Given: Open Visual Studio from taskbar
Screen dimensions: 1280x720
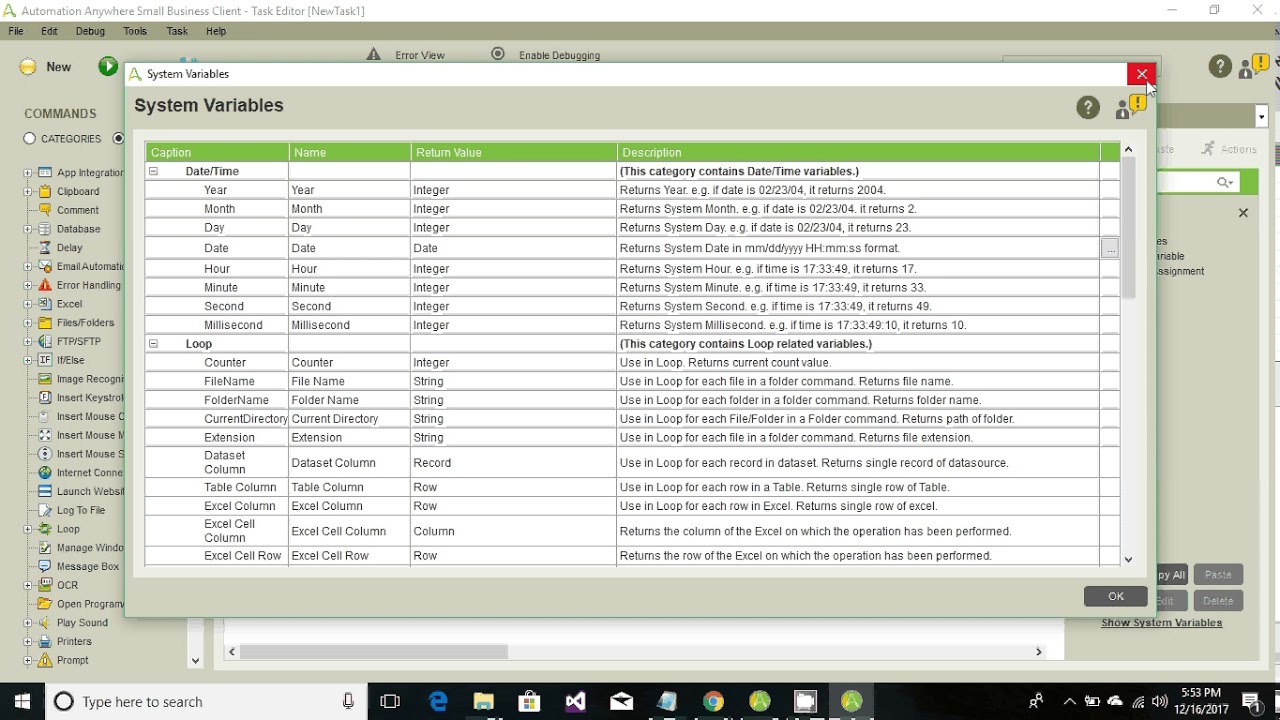Looking at the screenshot, I should click(x=575, y=701).
